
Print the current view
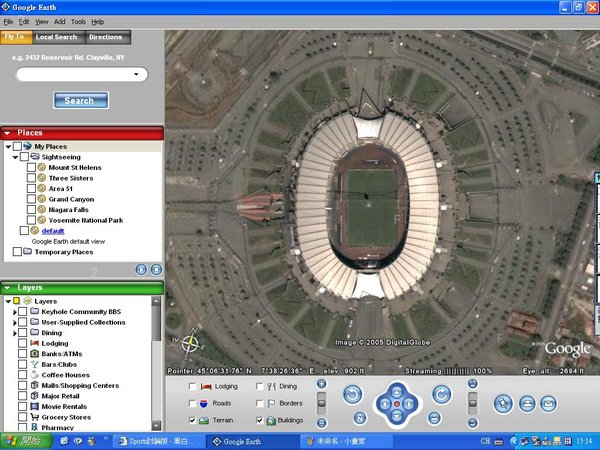pyautogui.click(x=527, y=404)
